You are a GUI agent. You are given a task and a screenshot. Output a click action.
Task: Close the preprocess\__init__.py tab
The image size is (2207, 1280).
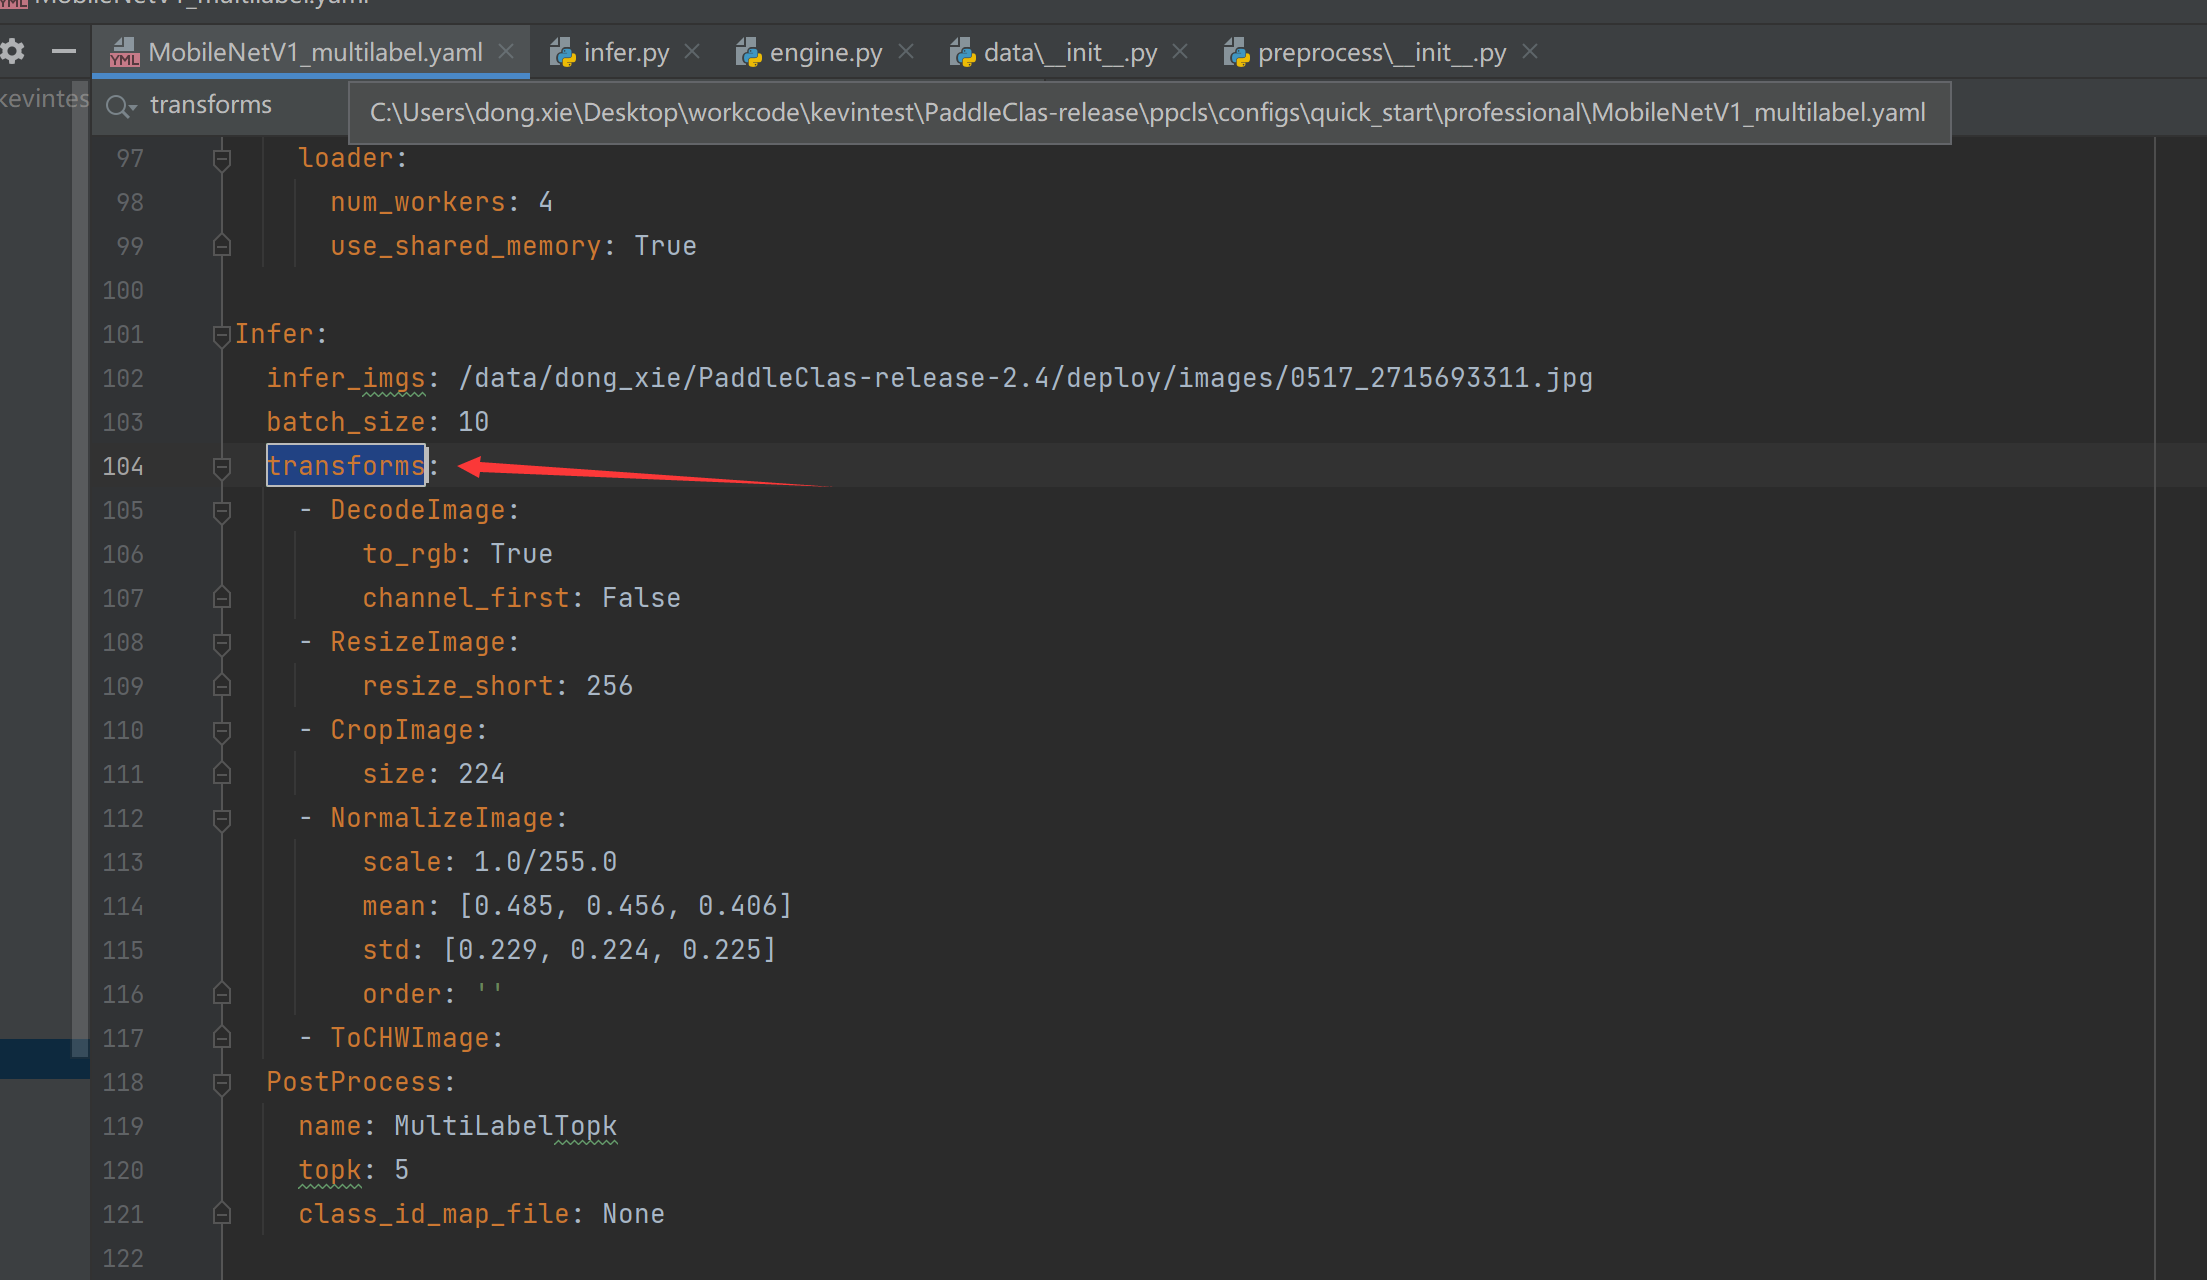coord(1530,51)
